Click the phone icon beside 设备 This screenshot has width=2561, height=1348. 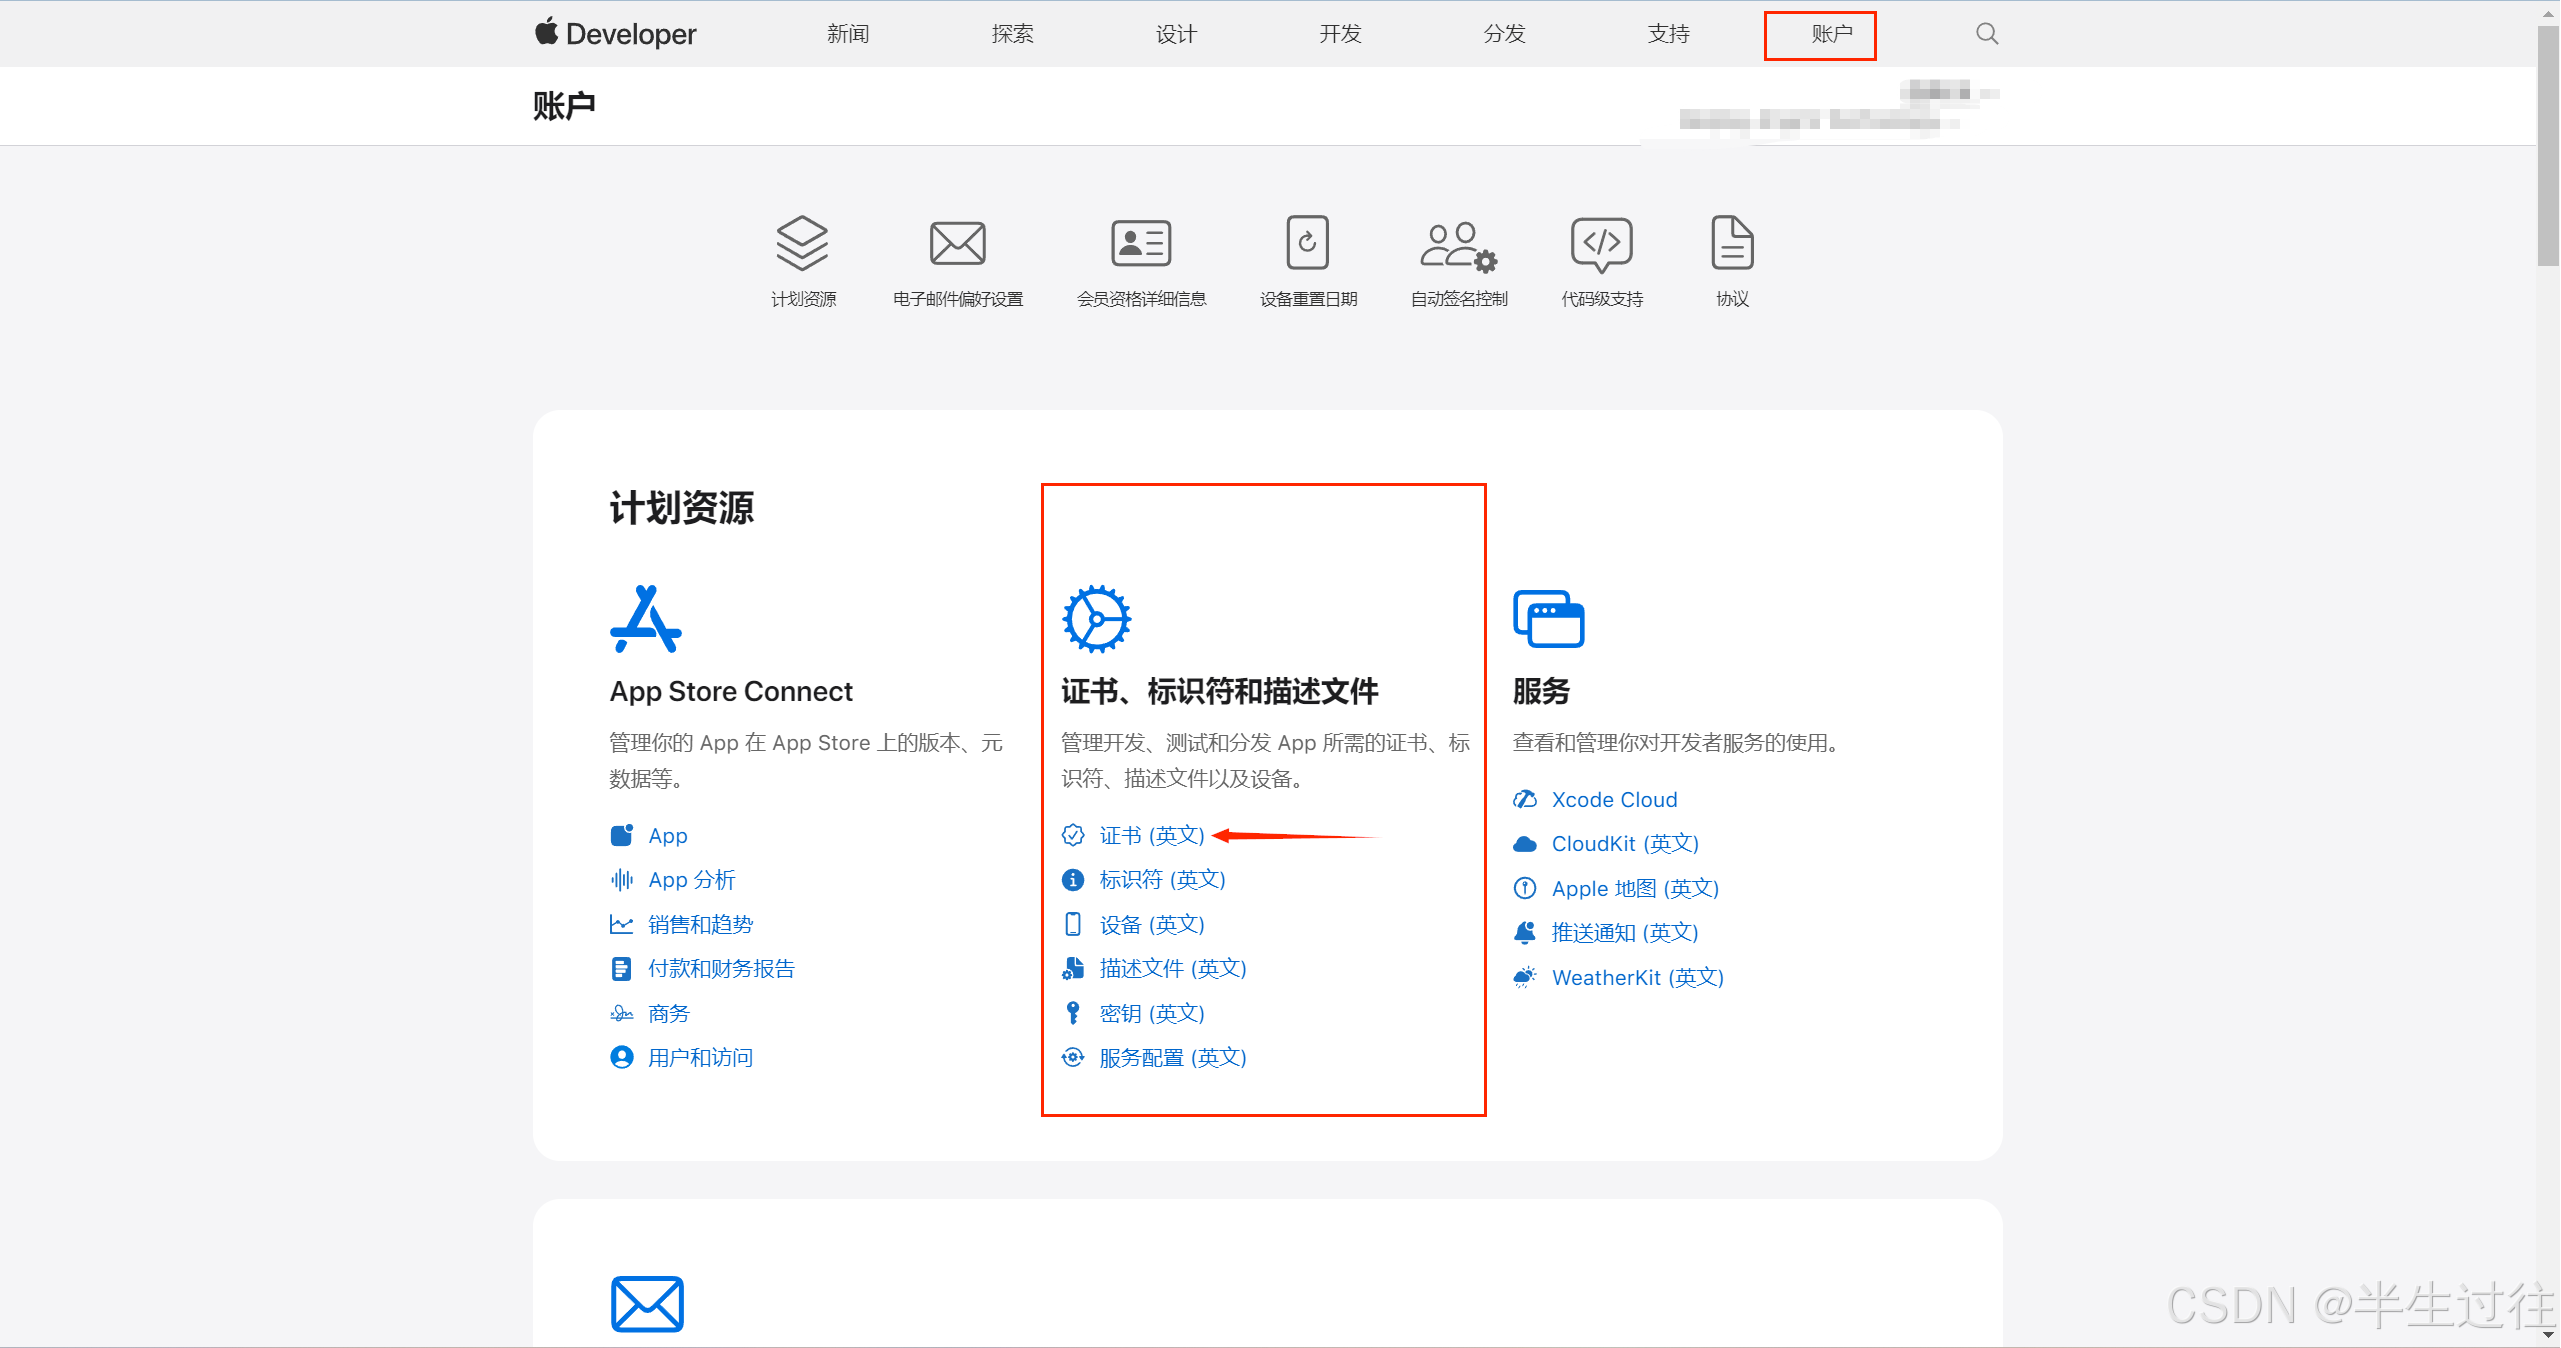coord(1073,924)
